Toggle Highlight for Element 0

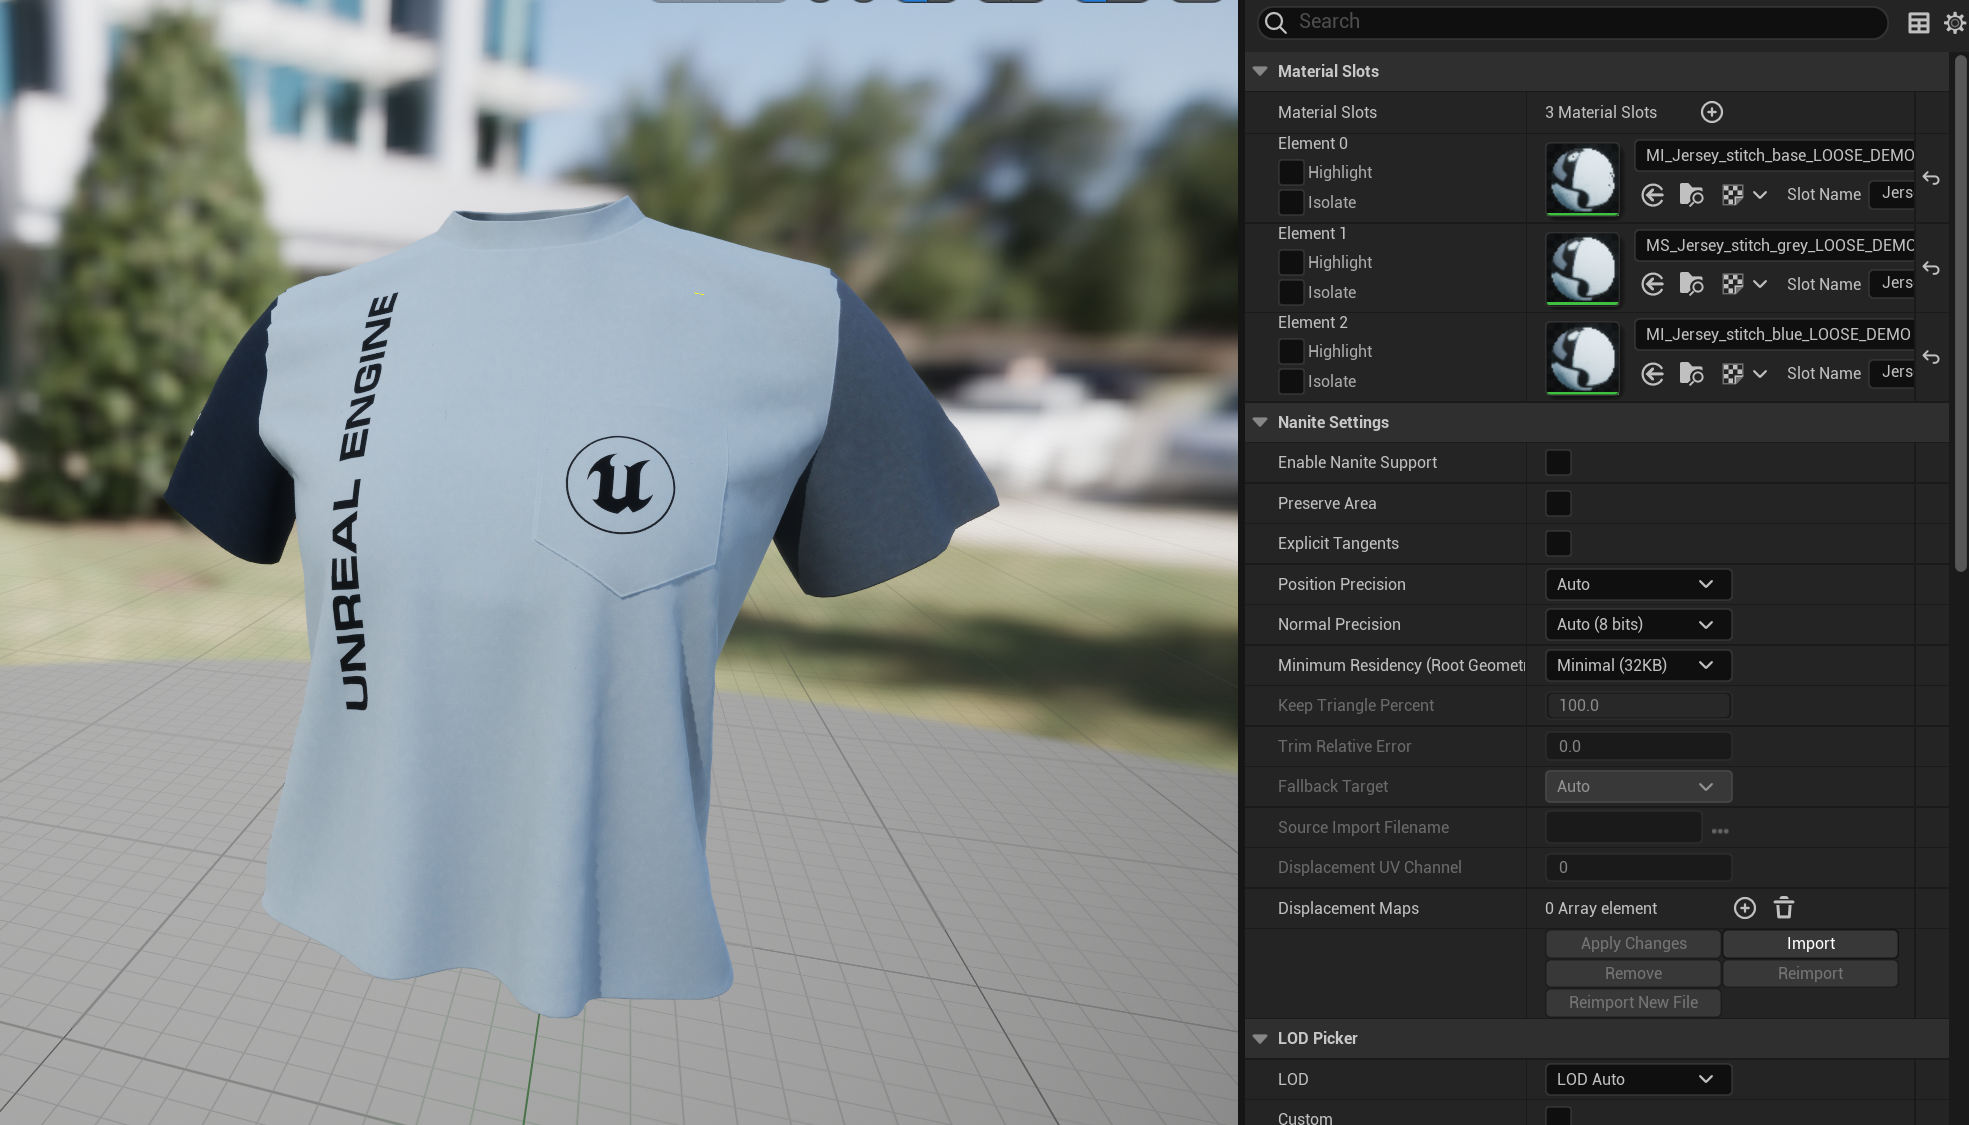click(1291, 172)
